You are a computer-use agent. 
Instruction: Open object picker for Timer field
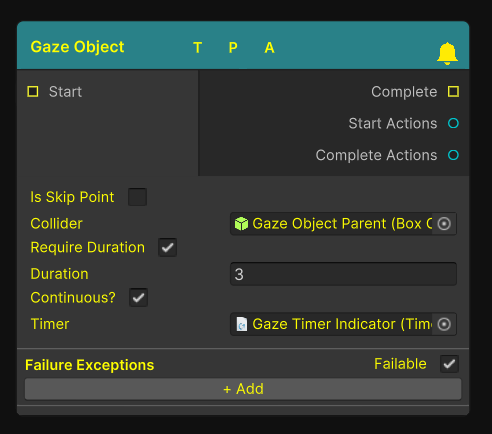(444, 324)
